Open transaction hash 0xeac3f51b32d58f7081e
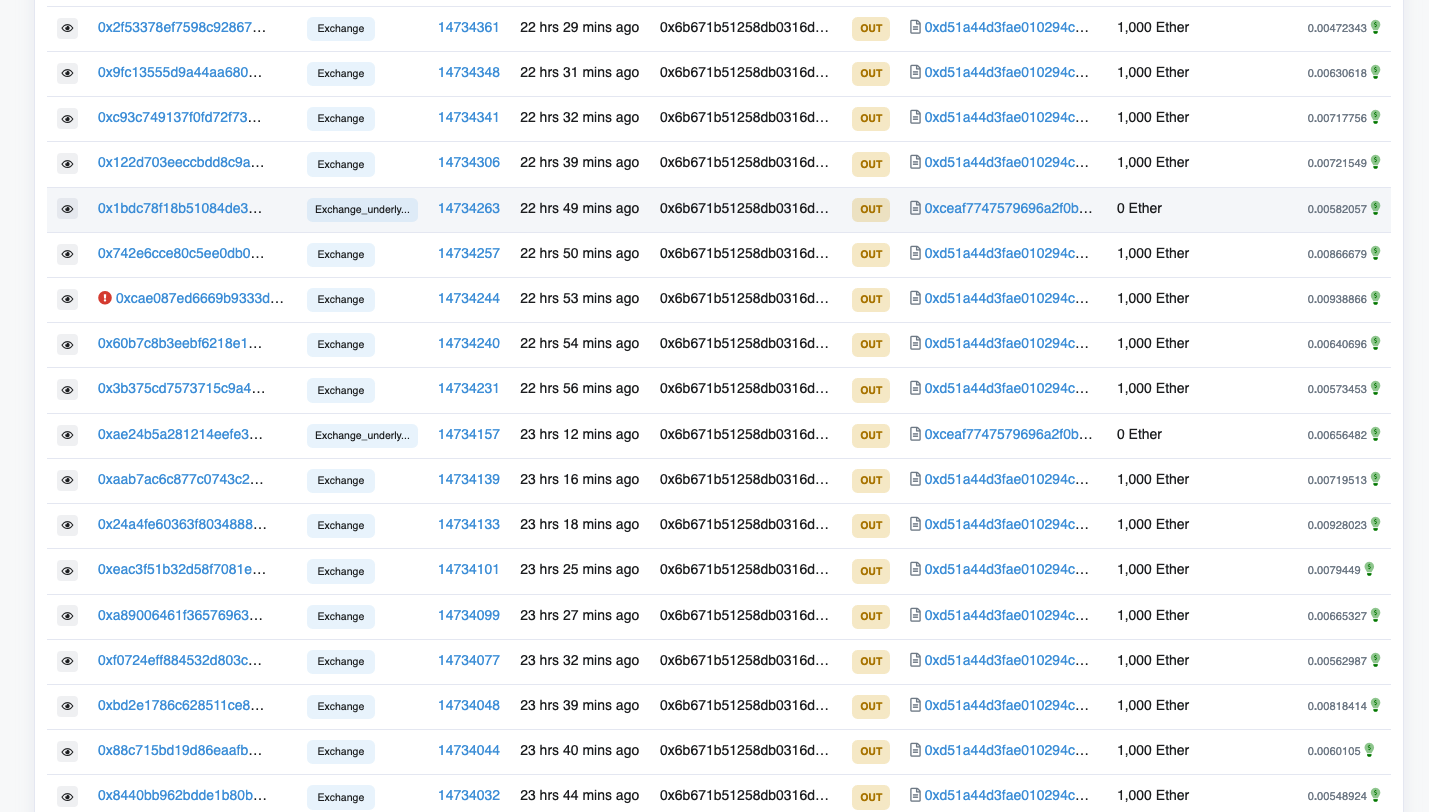The height and width of the screenshot is (812, 1429). pos(181,570)
